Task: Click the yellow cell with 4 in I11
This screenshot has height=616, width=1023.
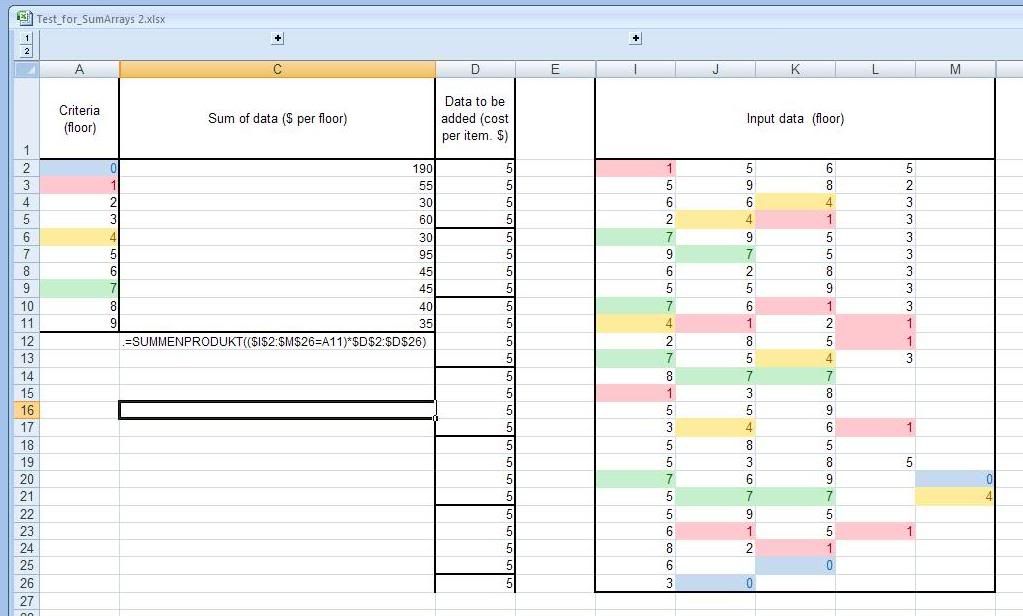Action: [x=635, y=324]
